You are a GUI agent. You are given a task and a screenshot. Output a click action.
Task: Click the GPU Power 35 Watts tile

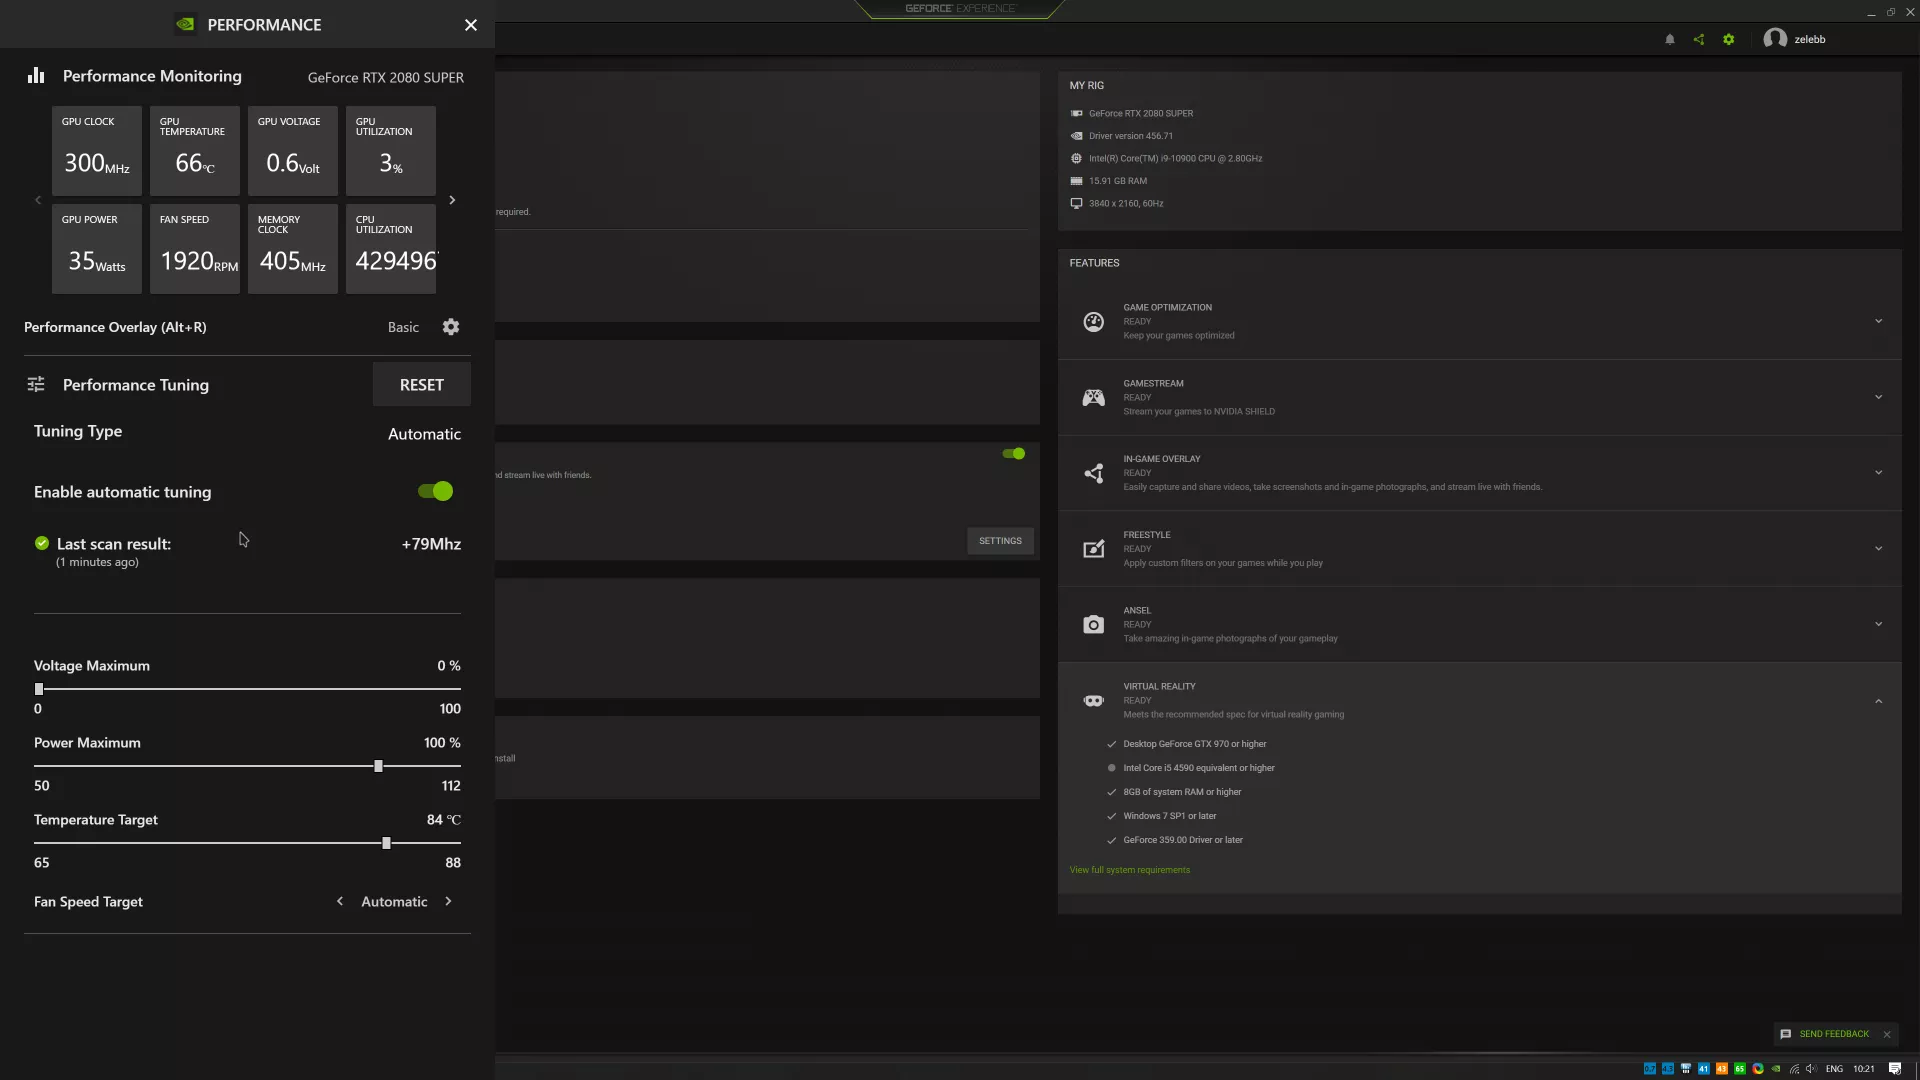pos(96,249)
